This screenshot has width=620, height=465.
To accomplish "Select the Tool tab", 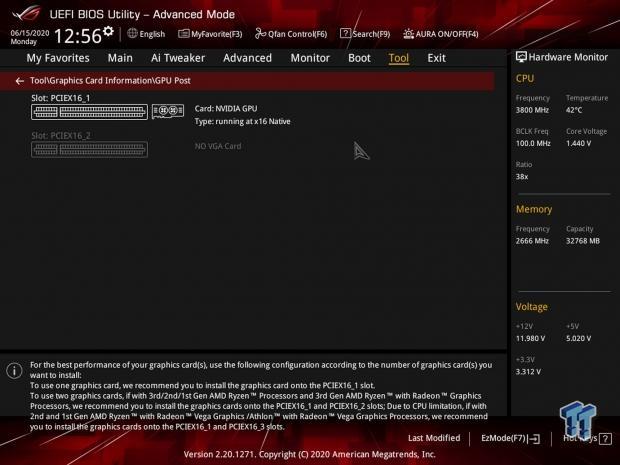I will point(399,58).
